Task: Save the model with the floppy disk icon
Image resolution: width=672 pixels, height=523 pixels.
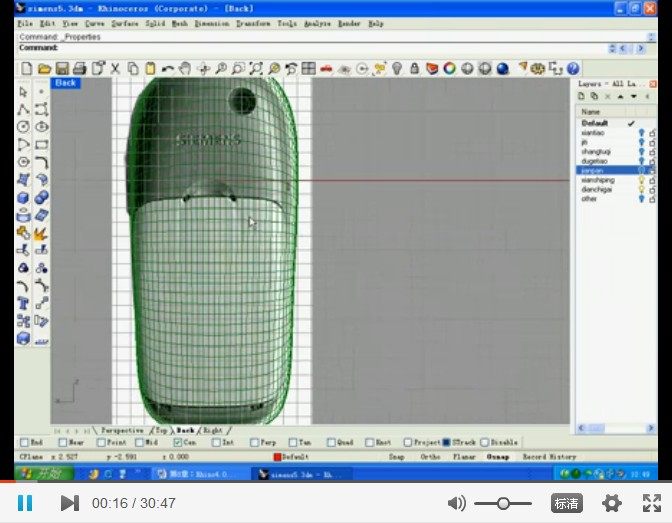Action: click(62, 69)
